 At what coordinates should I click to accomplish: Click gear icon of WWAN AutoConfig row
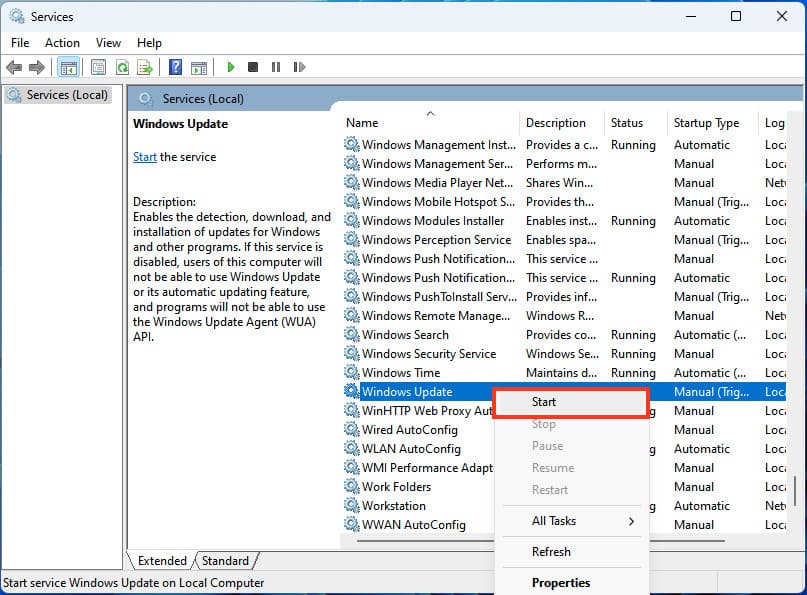[x=352, y=524]
